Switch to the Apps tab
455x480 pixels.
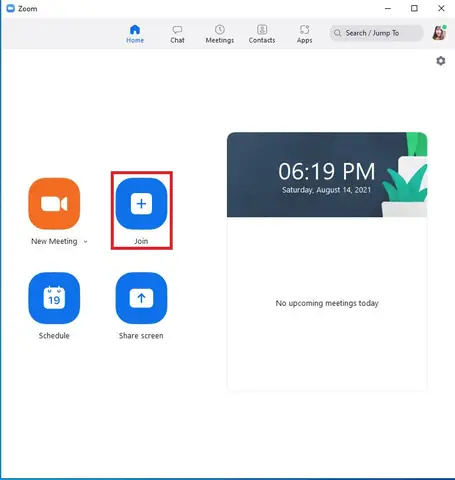[304, 34]
